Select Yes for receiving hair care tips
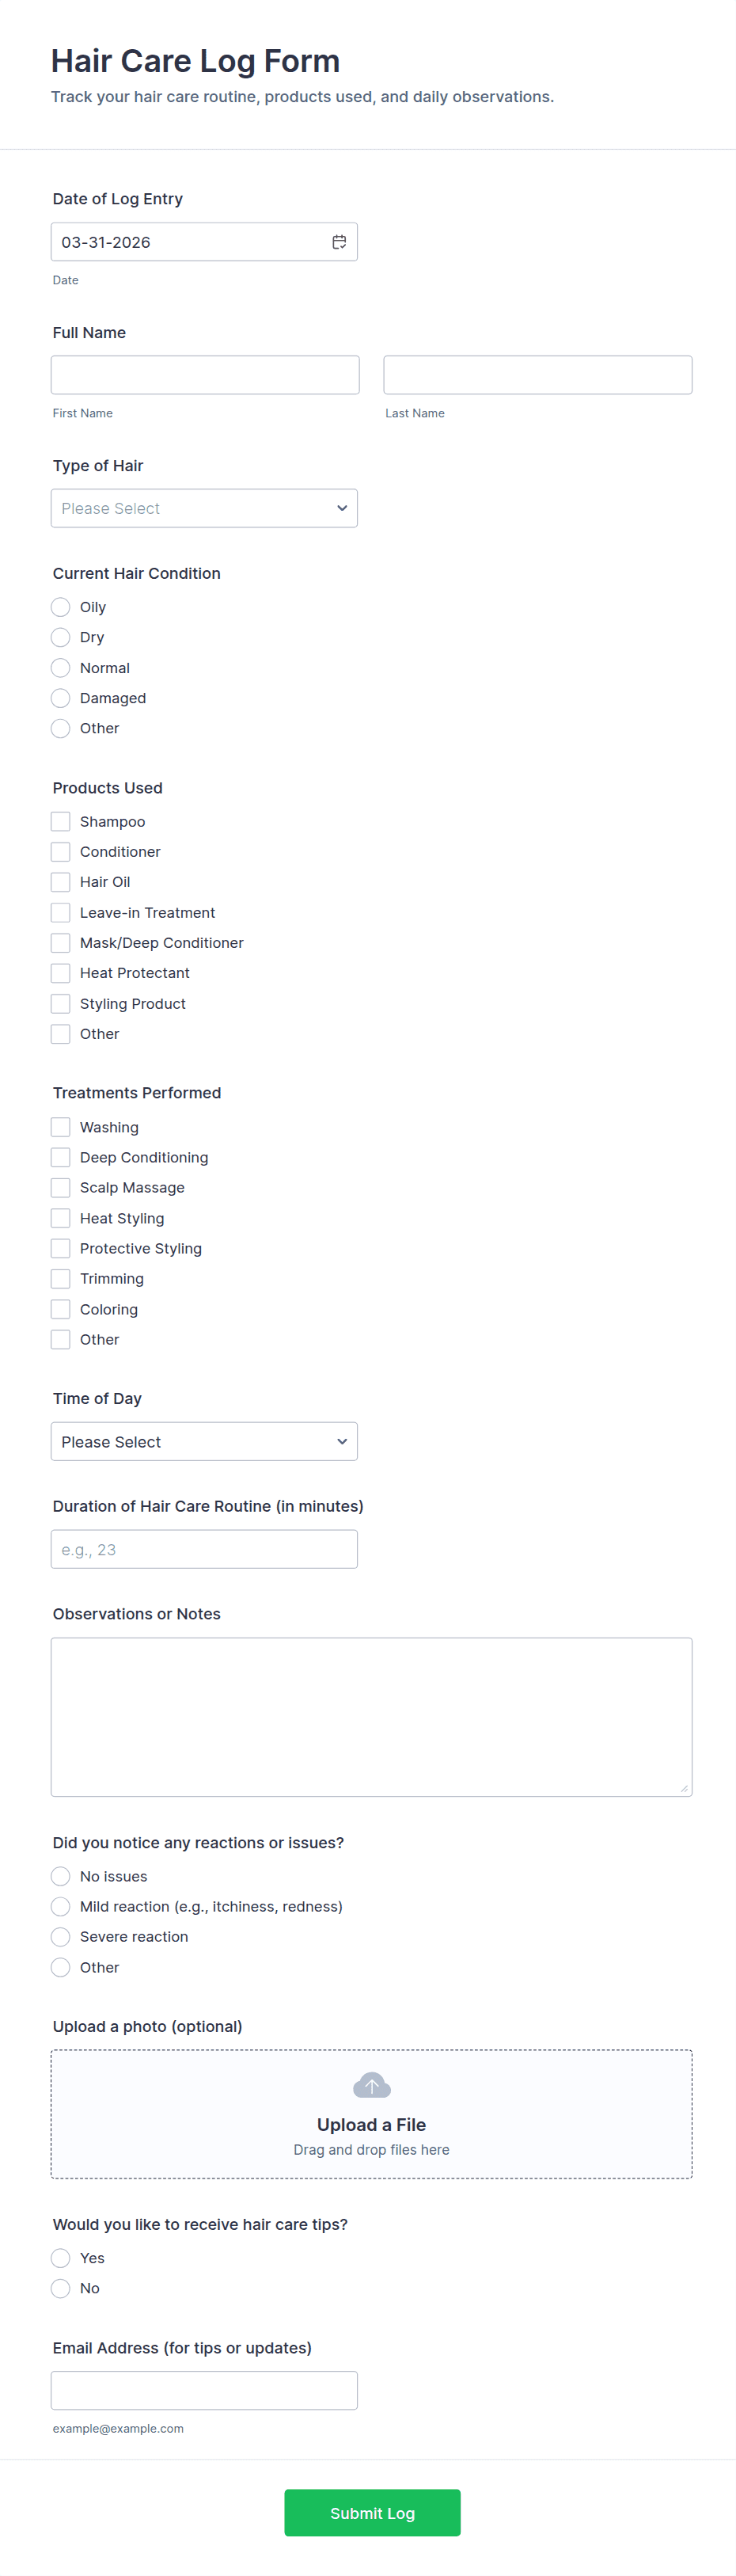Screen dimensions: 736x2576 pos(61,2258)
